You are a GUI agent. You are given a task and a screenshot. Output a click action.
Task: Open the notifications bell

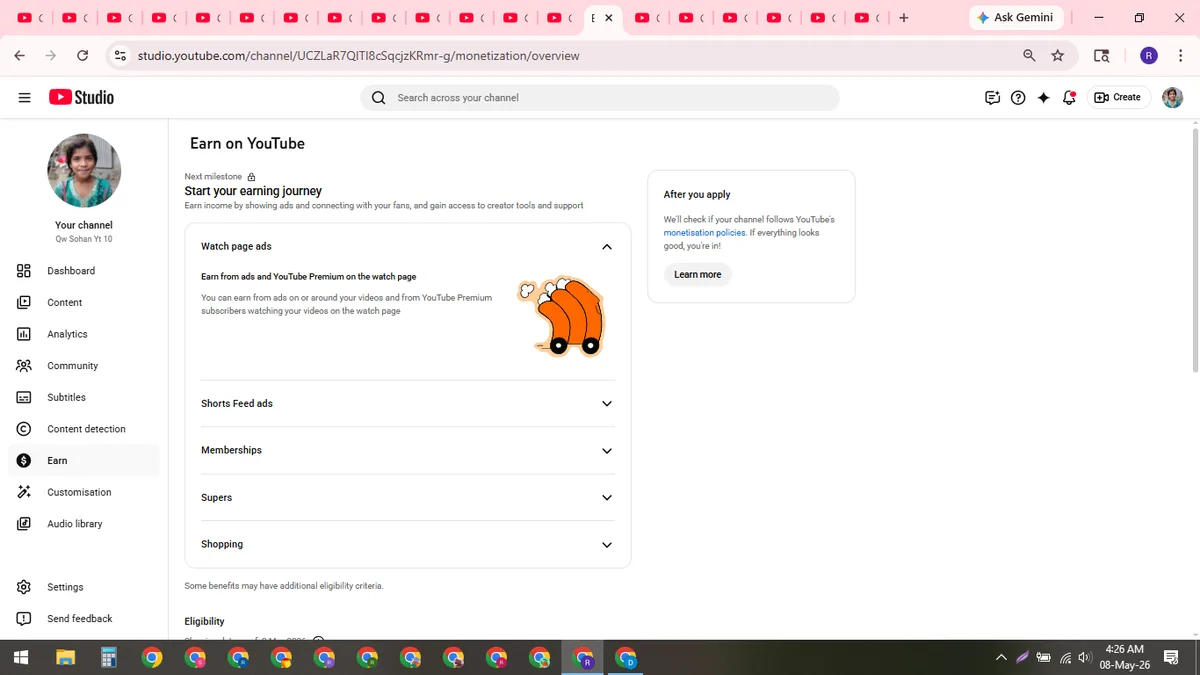pos(1069,97)
